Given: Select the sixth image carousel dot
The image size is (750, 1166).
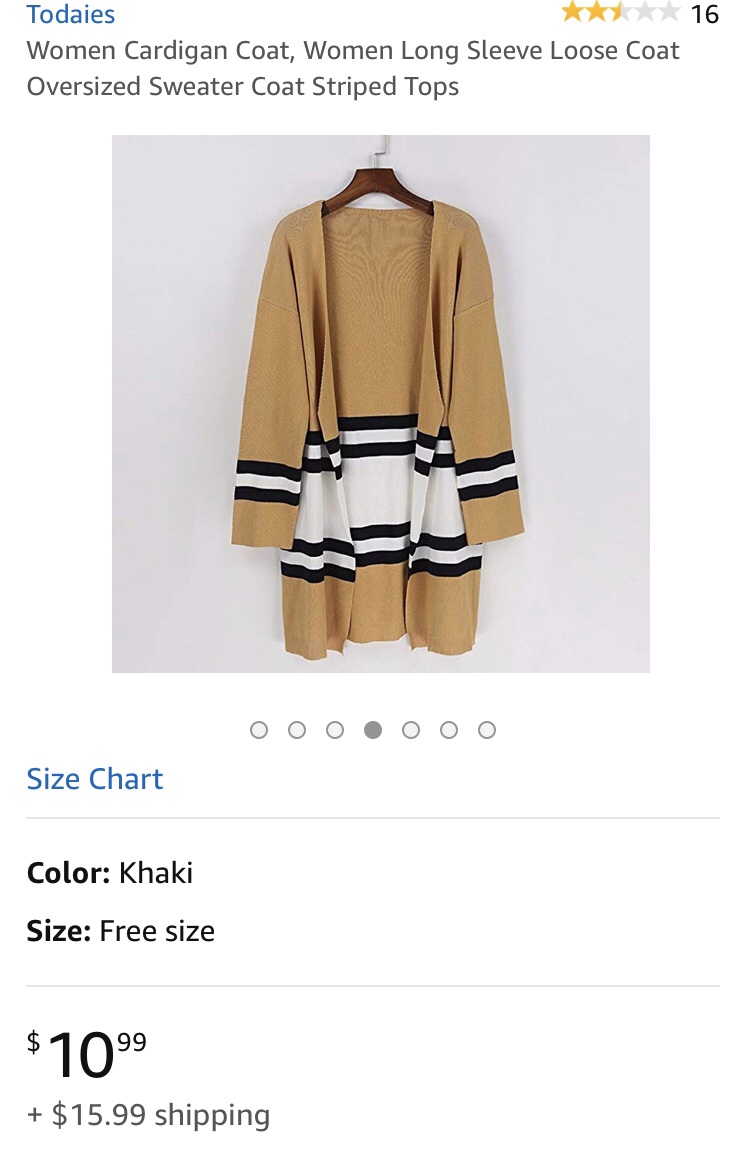Looking at the screenshot, I should pos(449,730).
